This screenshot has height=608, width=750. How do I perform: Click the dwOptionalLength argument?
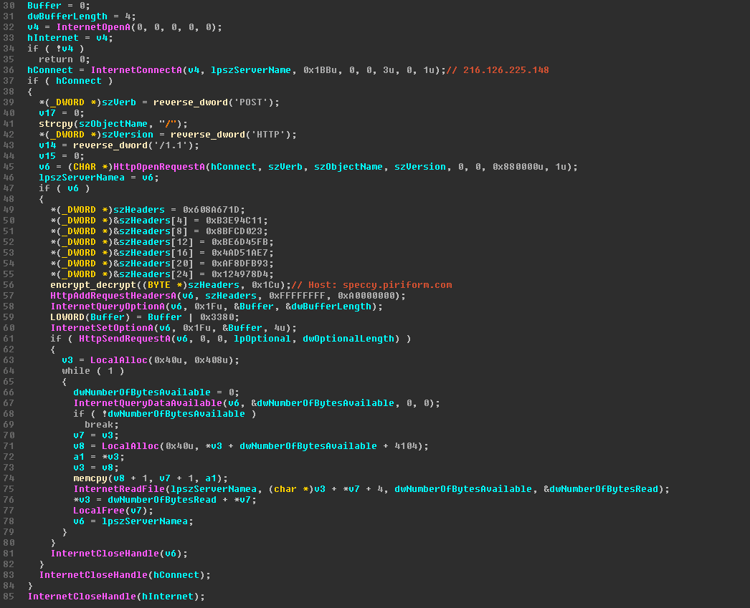348,339
